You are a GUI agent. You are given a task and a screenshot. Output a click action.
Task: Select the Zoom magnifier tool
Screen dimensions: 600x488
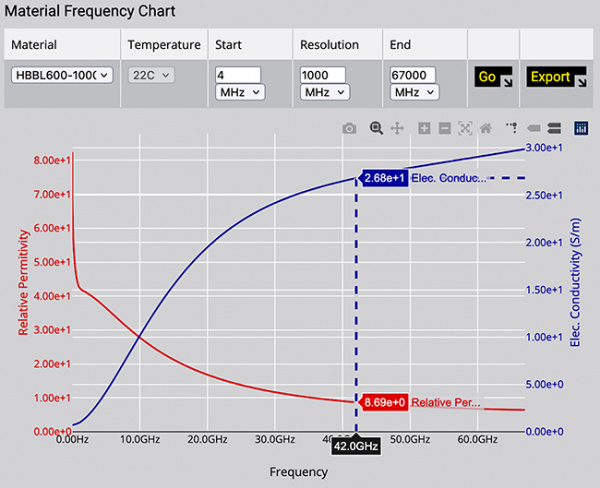pyautogui.click(x=376, y=128)
